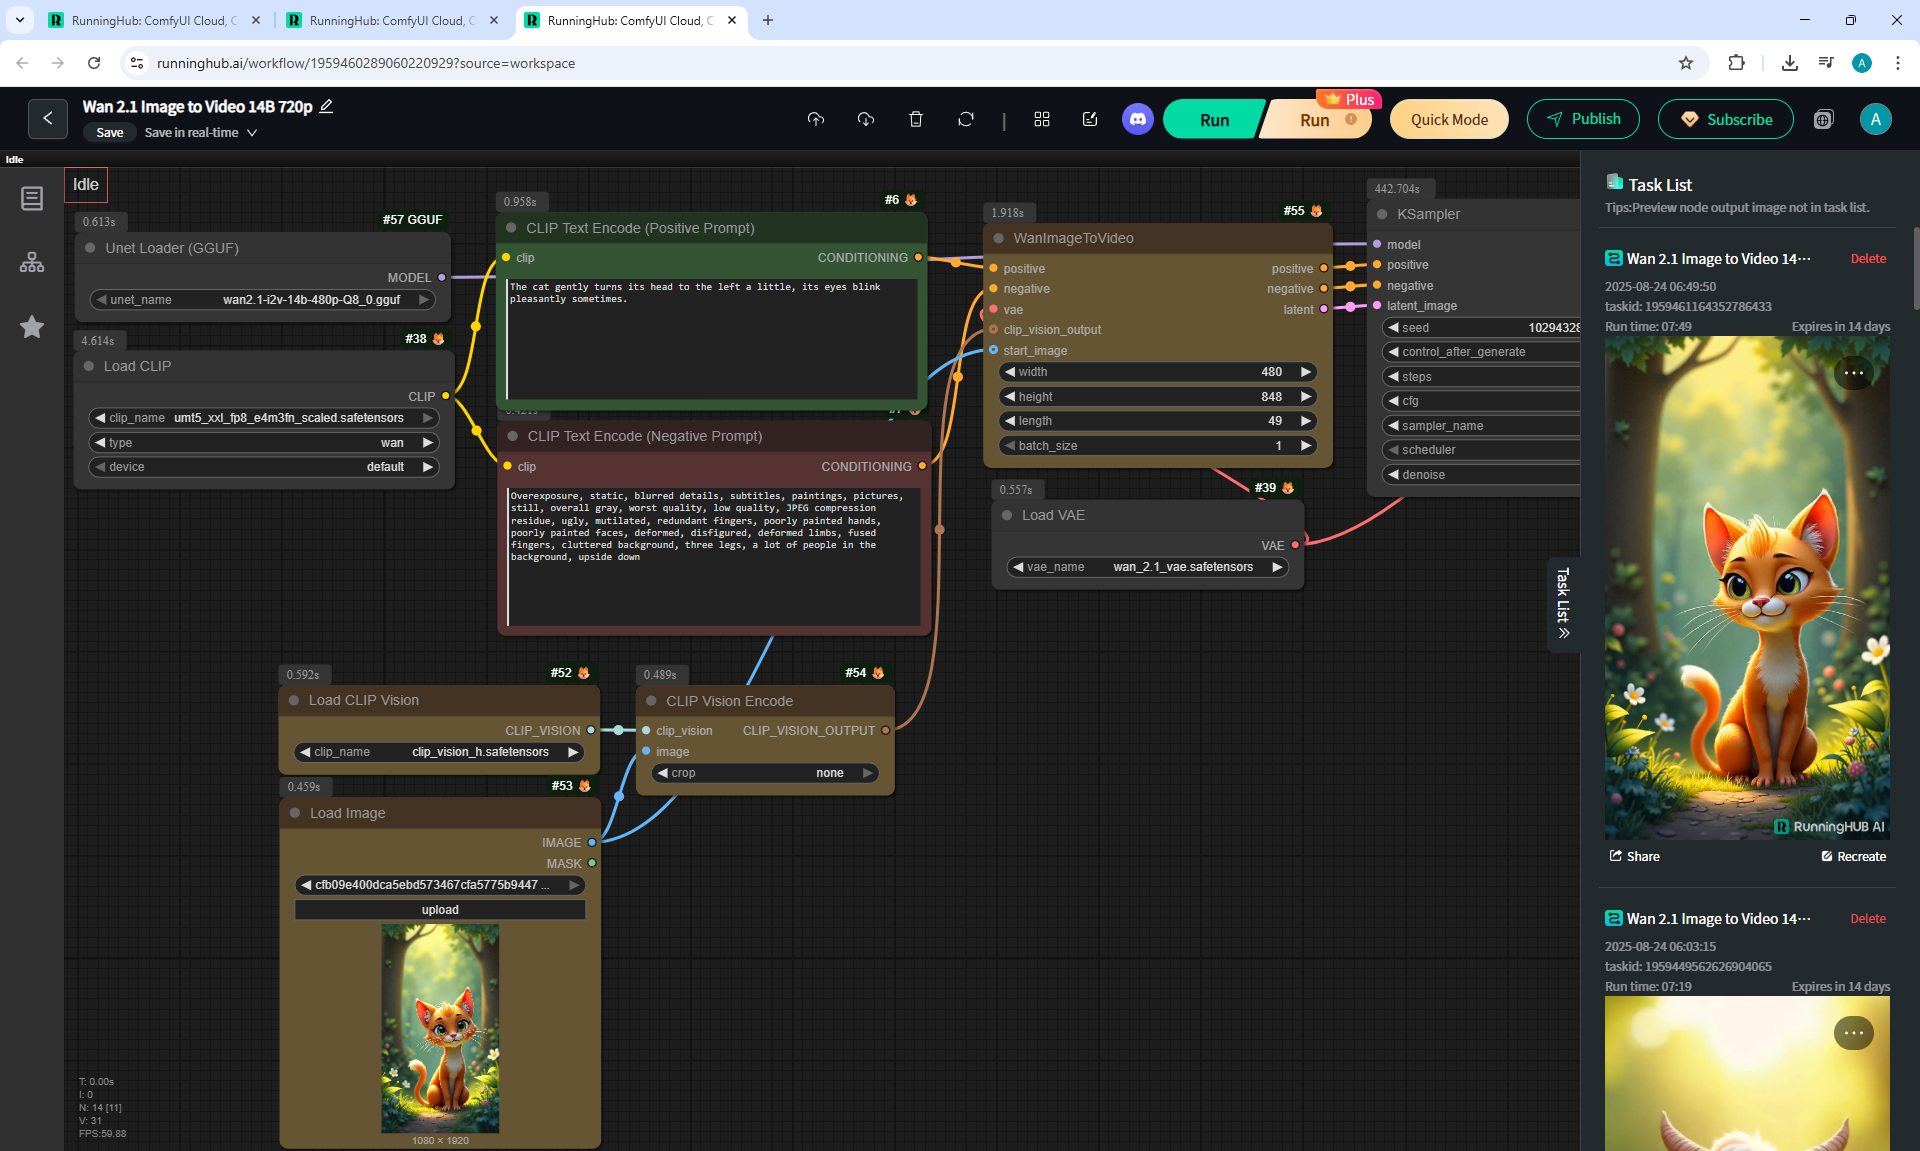Toggle collapse dot on Unet Loader node
The height and width of the screenshot is (1151, 1920).
click(90, 248)
